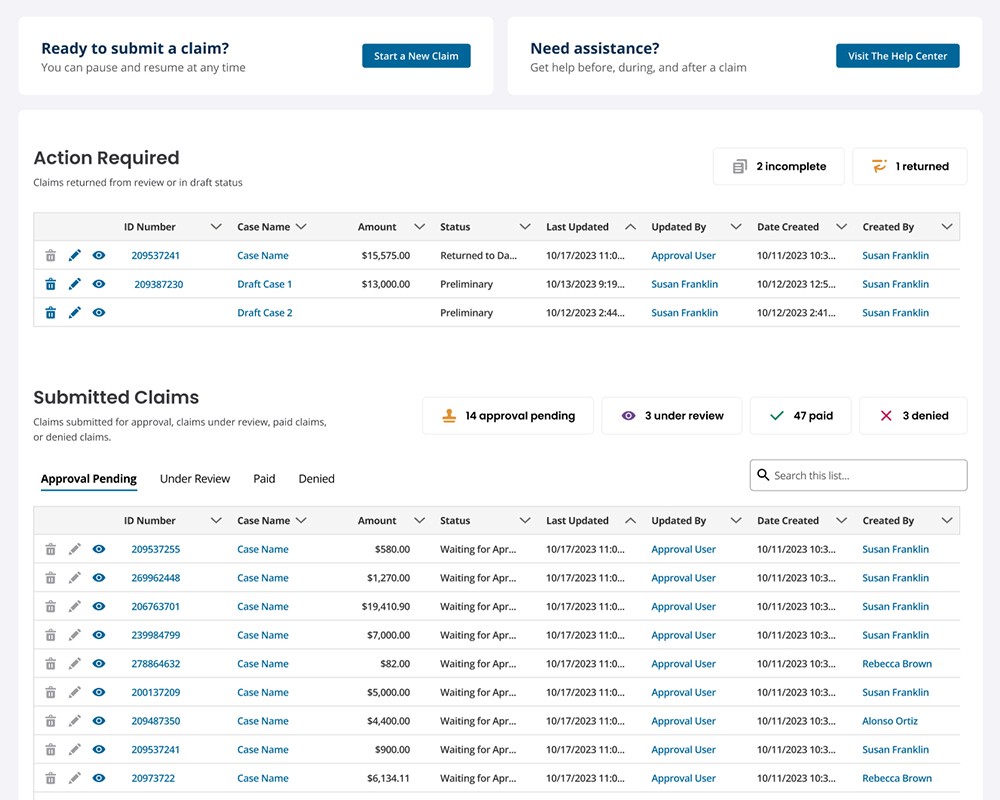Screen dimensions: 1000x800
Task: Filter by 1 returned claim
Action: [x=910, y=167]
